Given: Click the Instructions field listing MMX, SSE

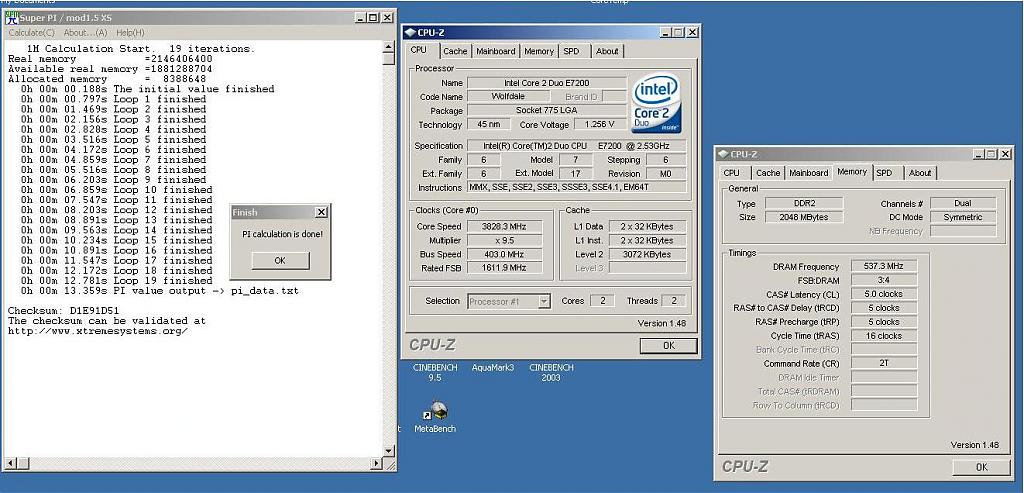Looking at the screenshot, I should [x=577, y=187].
